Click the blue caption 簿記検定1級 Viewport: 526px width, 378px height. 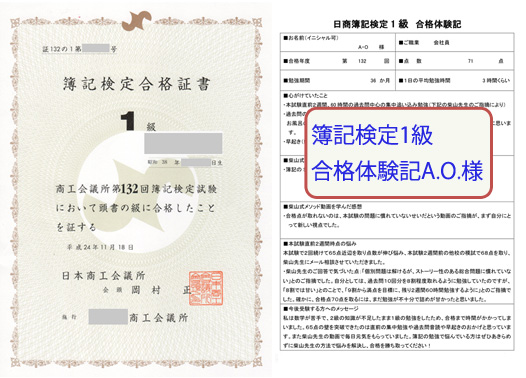tap(372, 135)
